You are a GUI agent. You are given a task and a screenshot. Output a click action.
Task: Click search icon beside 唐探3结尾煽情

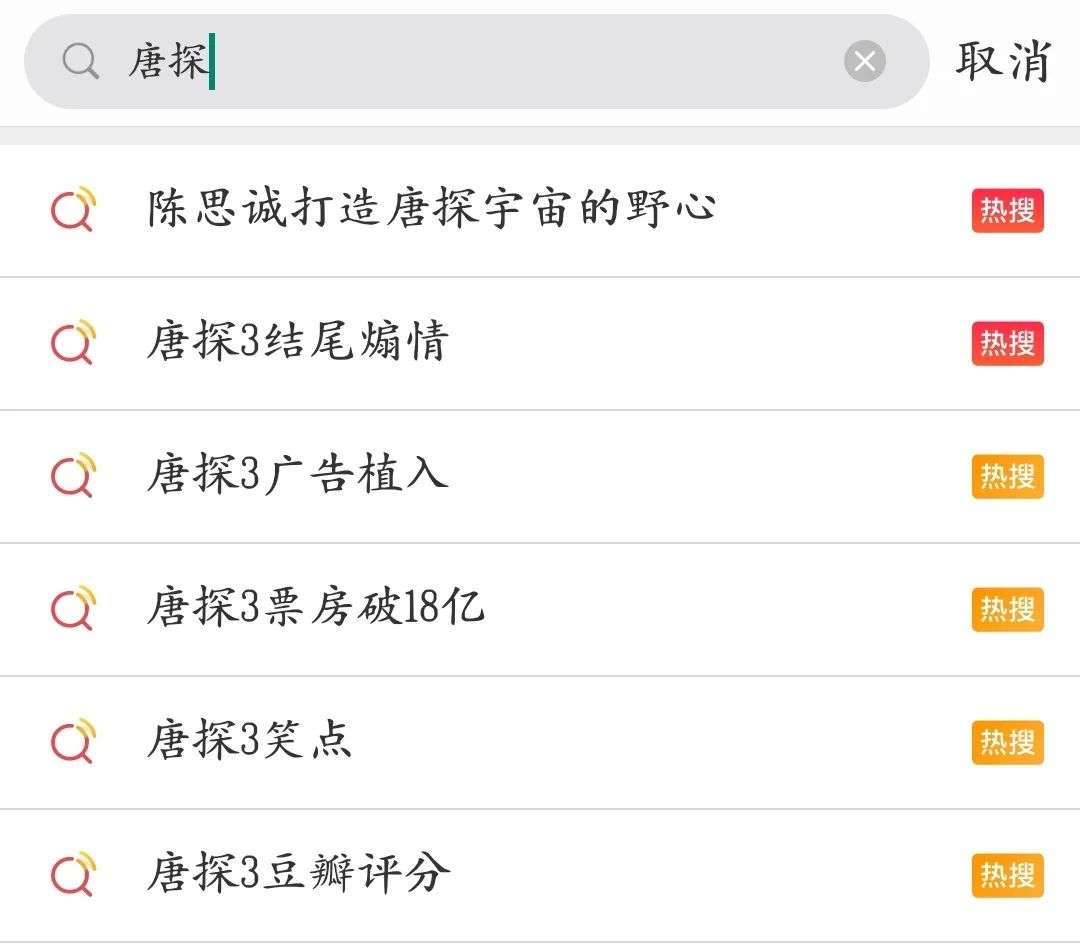point(73,342)
